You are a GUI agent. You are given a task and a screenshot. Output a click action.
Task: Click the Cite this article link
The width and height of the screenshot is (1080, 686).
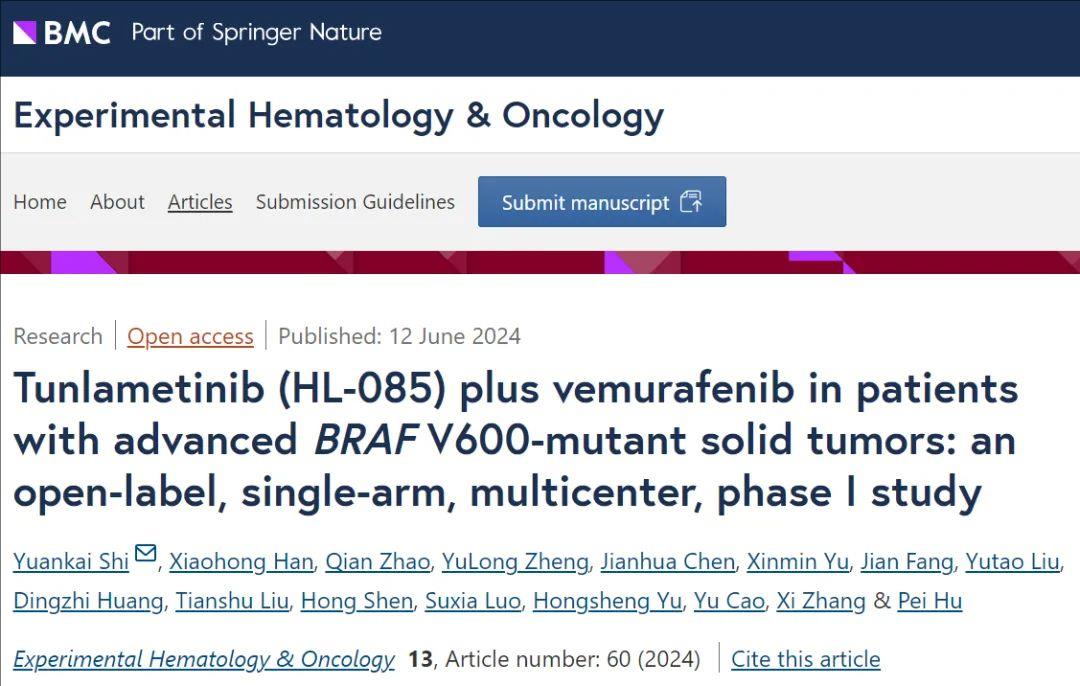click(805, 659)
